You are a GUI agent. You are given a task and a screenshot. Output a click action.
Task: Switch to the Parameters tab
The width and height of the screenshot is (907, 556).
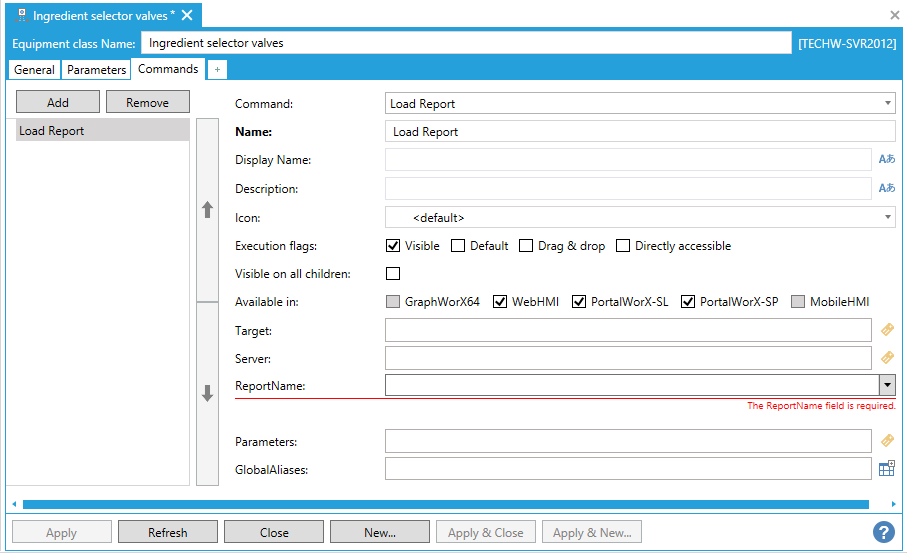[x=97, y=70]
